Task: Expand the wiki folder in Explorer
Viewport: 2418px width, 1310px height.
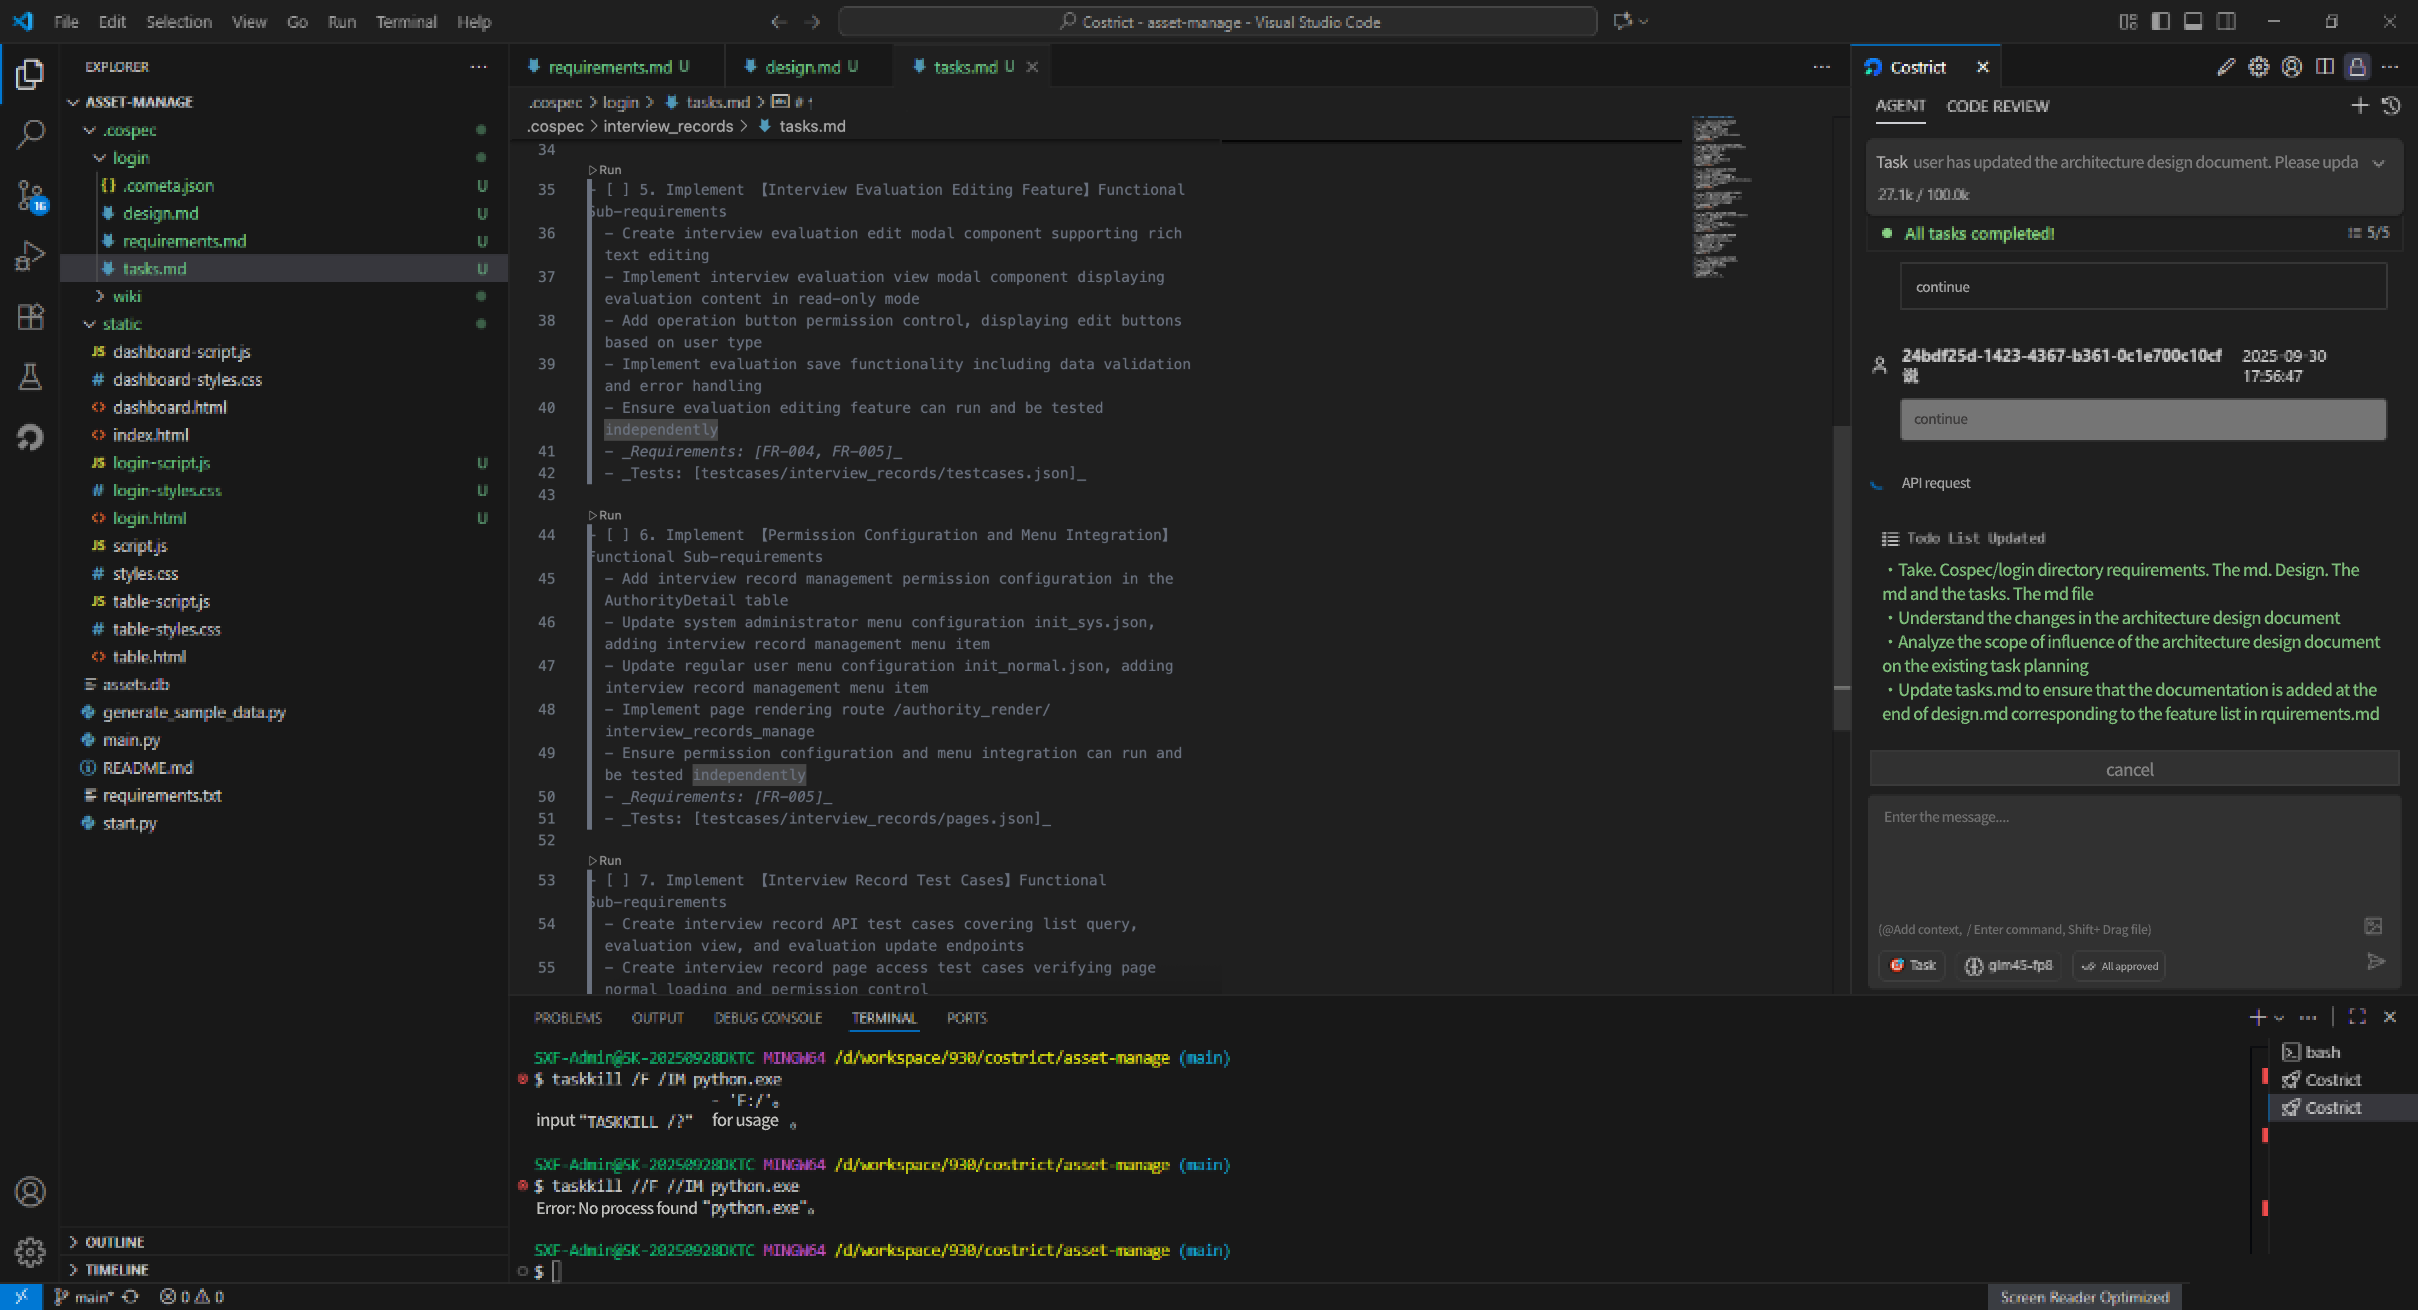Action: point(127,296)
